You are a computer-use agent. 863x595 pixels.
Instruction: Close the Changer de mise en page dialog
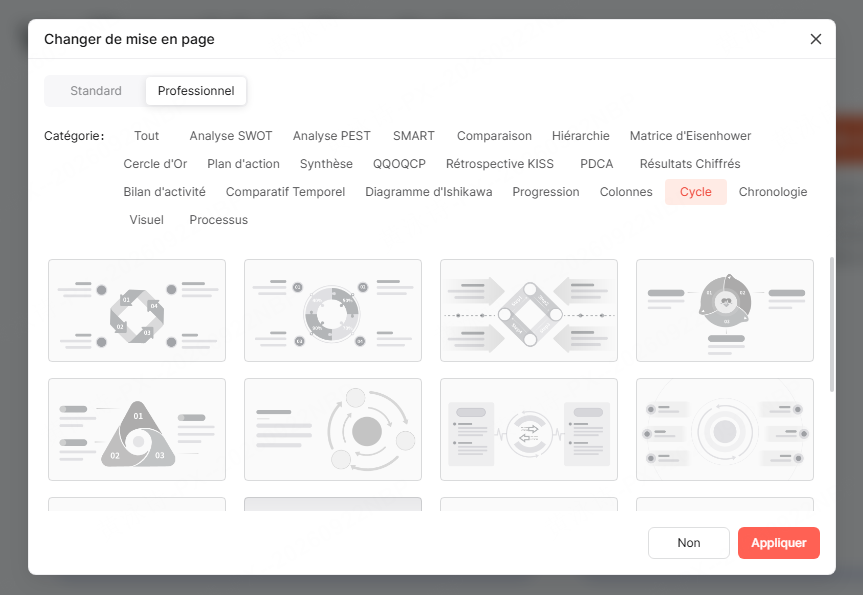click(x=816, y=39)
